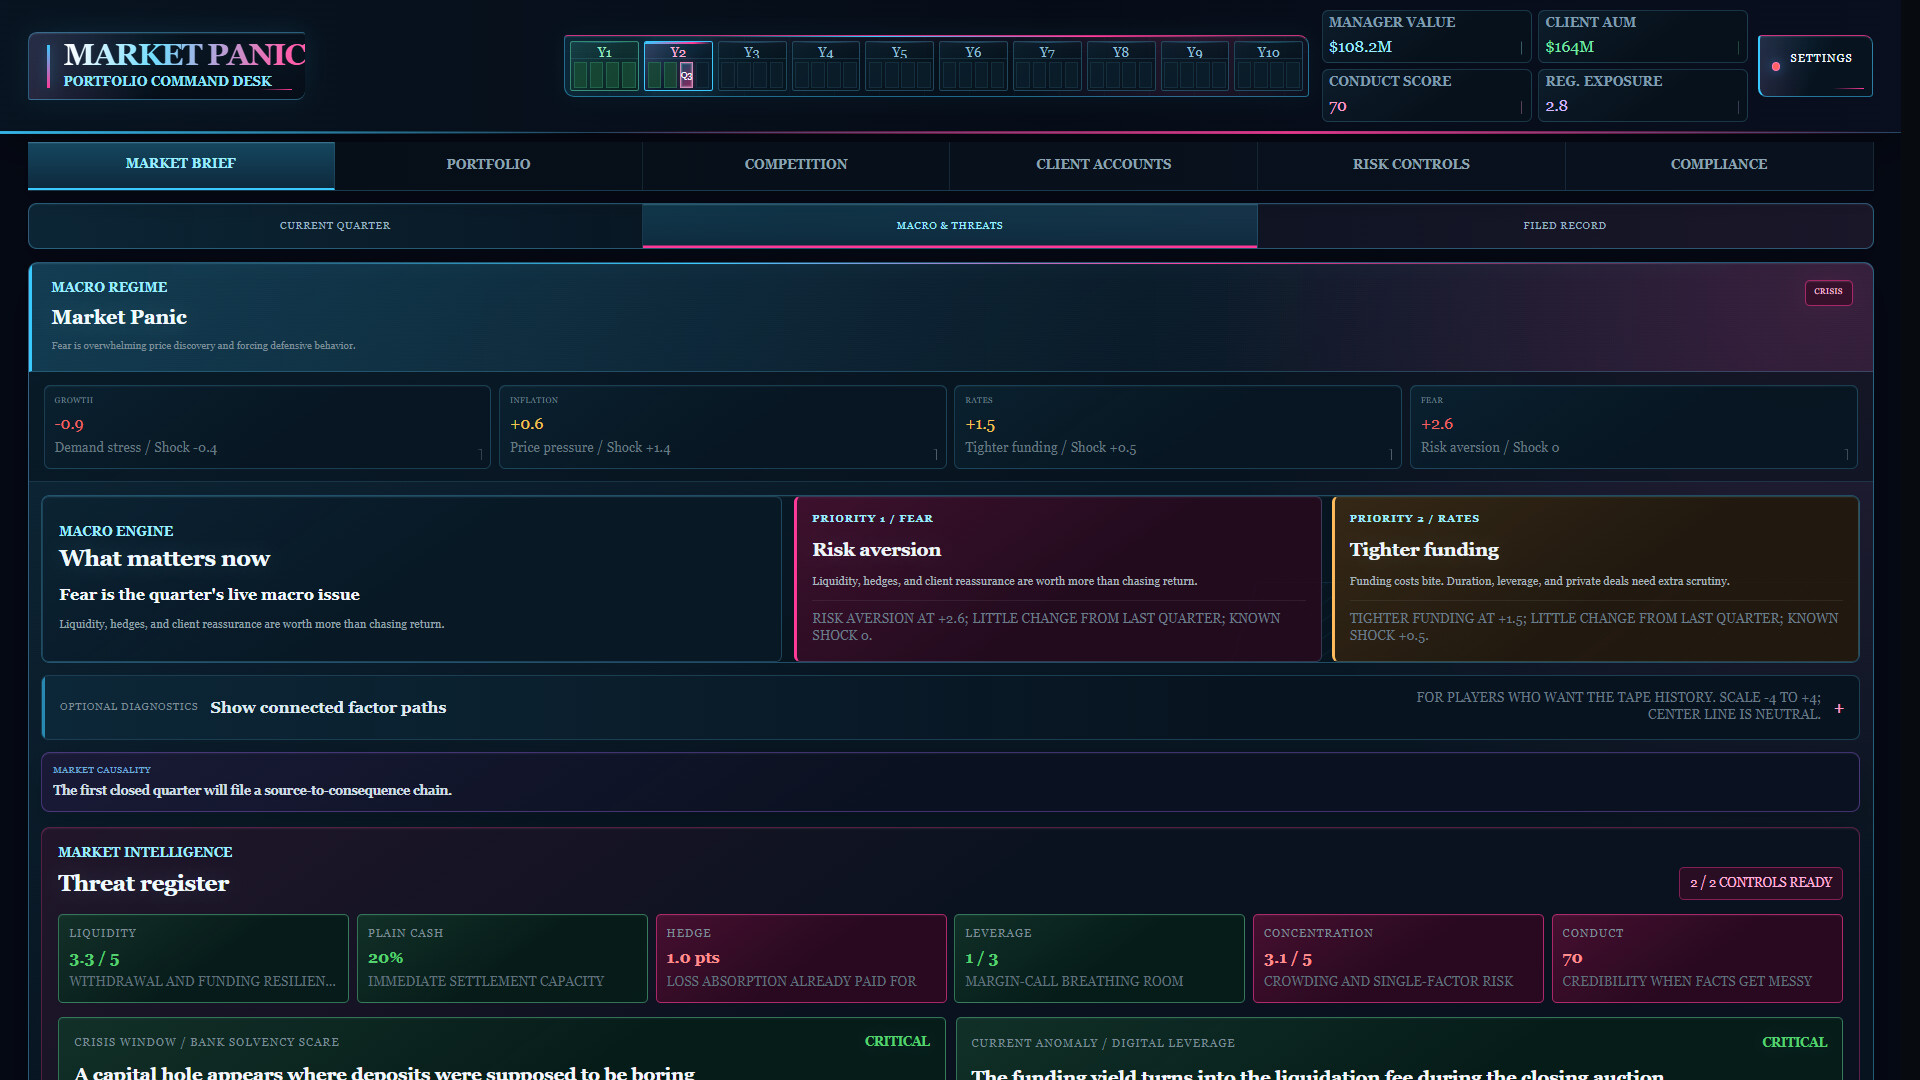1920x1080 pixels.
Task: Select the Current Quarter sub-tab
Action: (335, 226)
